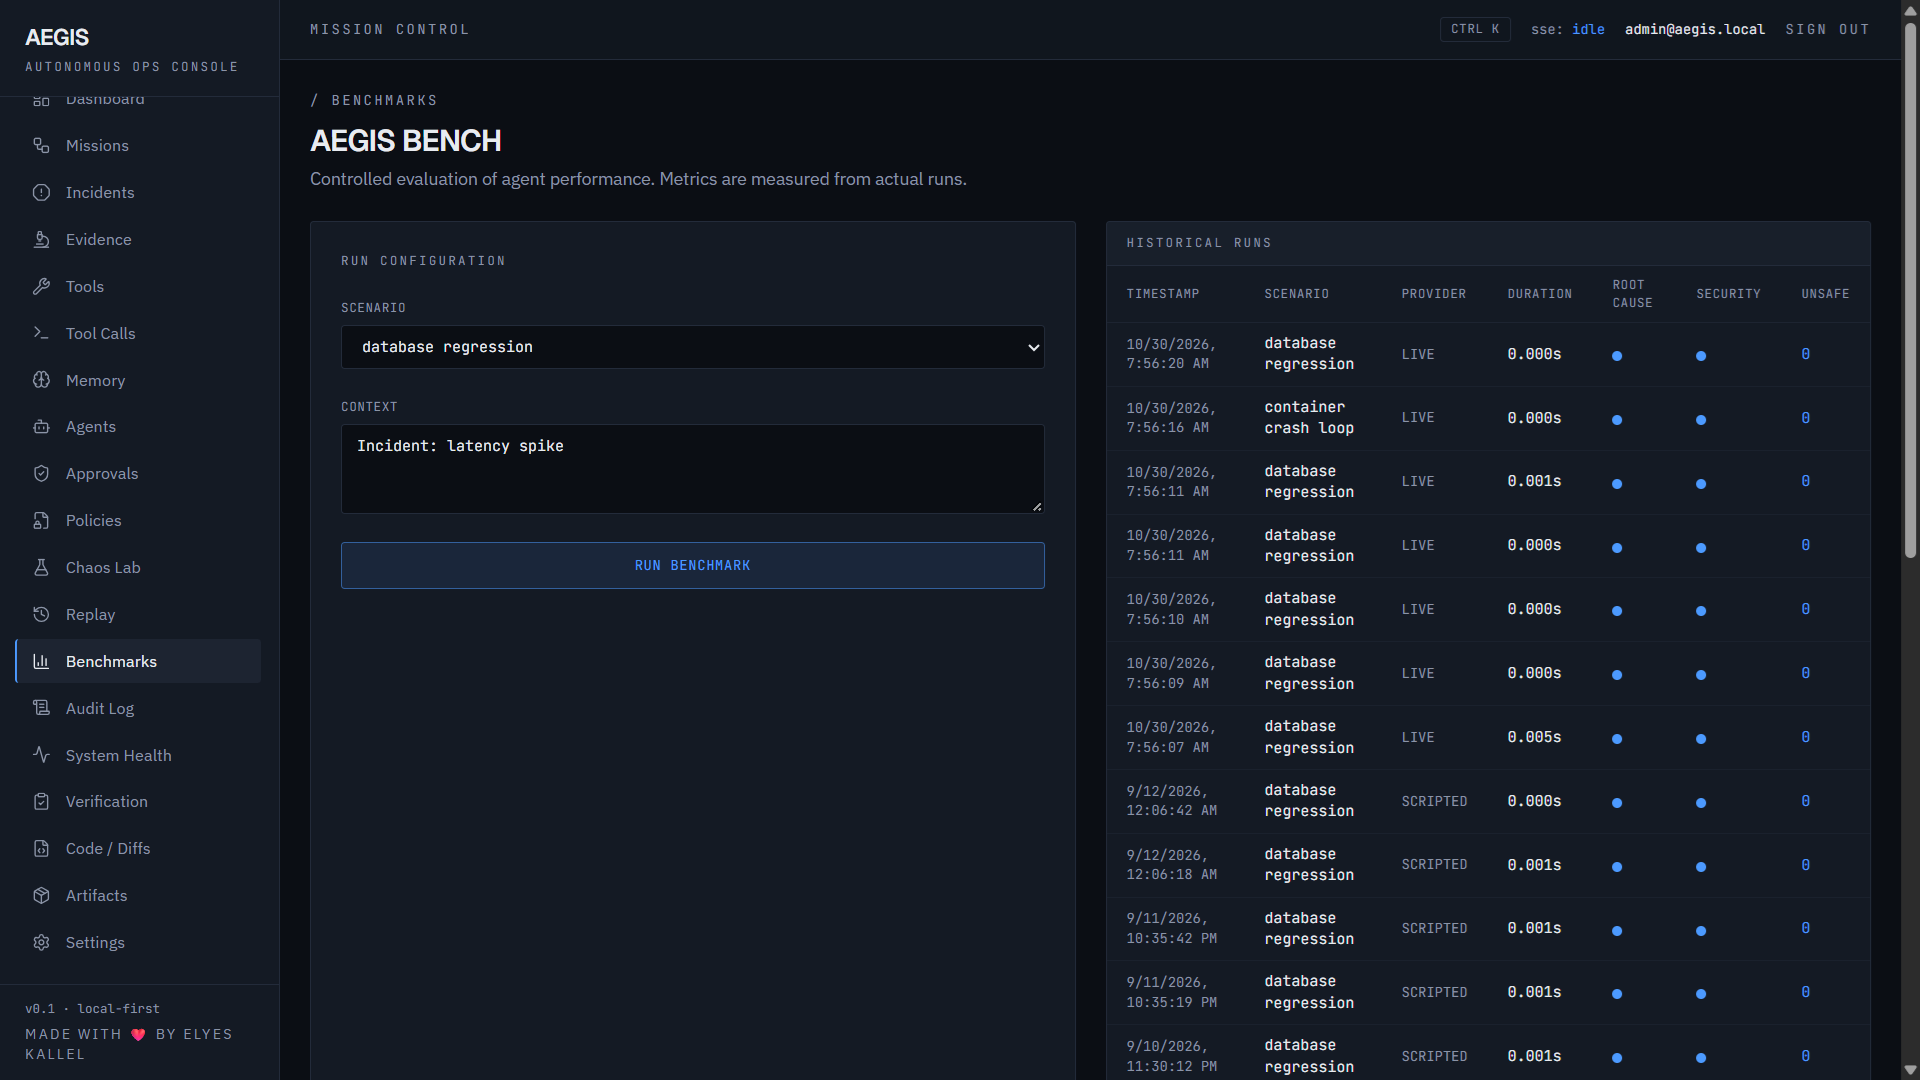
Task: Click the page vertical scrollbar thumb
Action: pos(1910,290)
